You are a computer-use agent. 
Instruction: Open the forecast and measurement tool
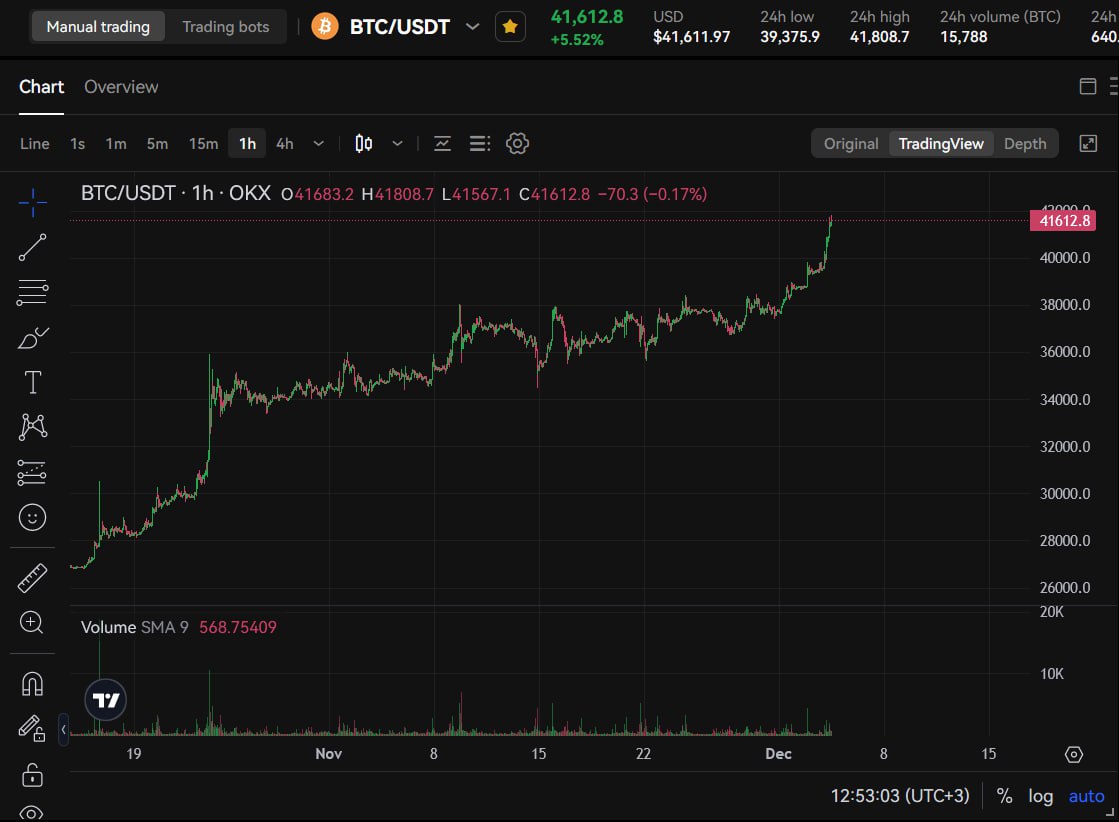pos(32,472)
